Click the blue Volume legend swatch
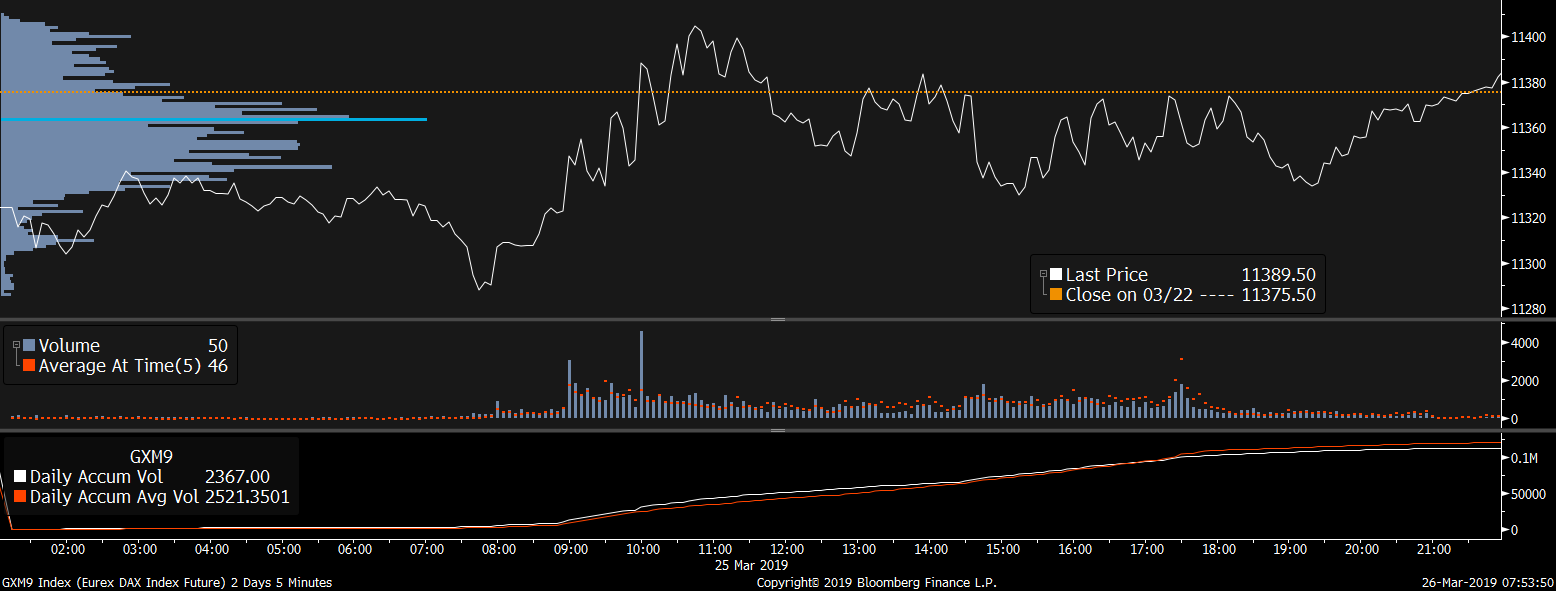The height and width of the screenshot is (591, 1556). tap(29, 346)
